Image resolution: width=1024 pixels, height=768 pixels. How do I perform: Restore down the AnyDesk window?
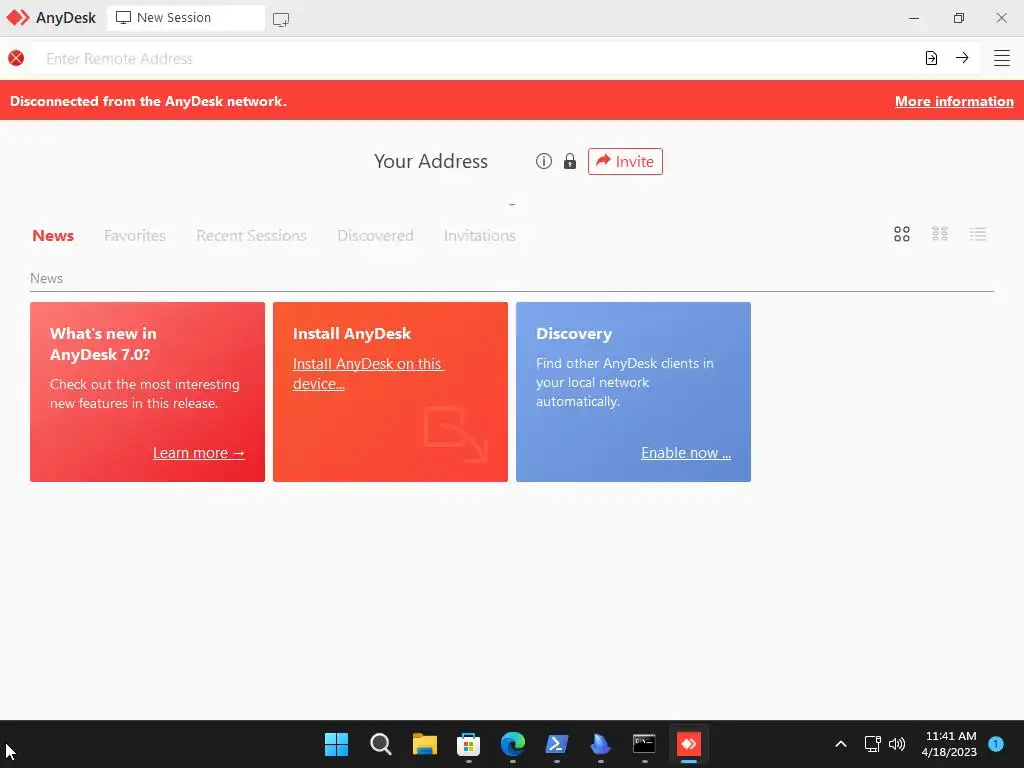point(958,18)
